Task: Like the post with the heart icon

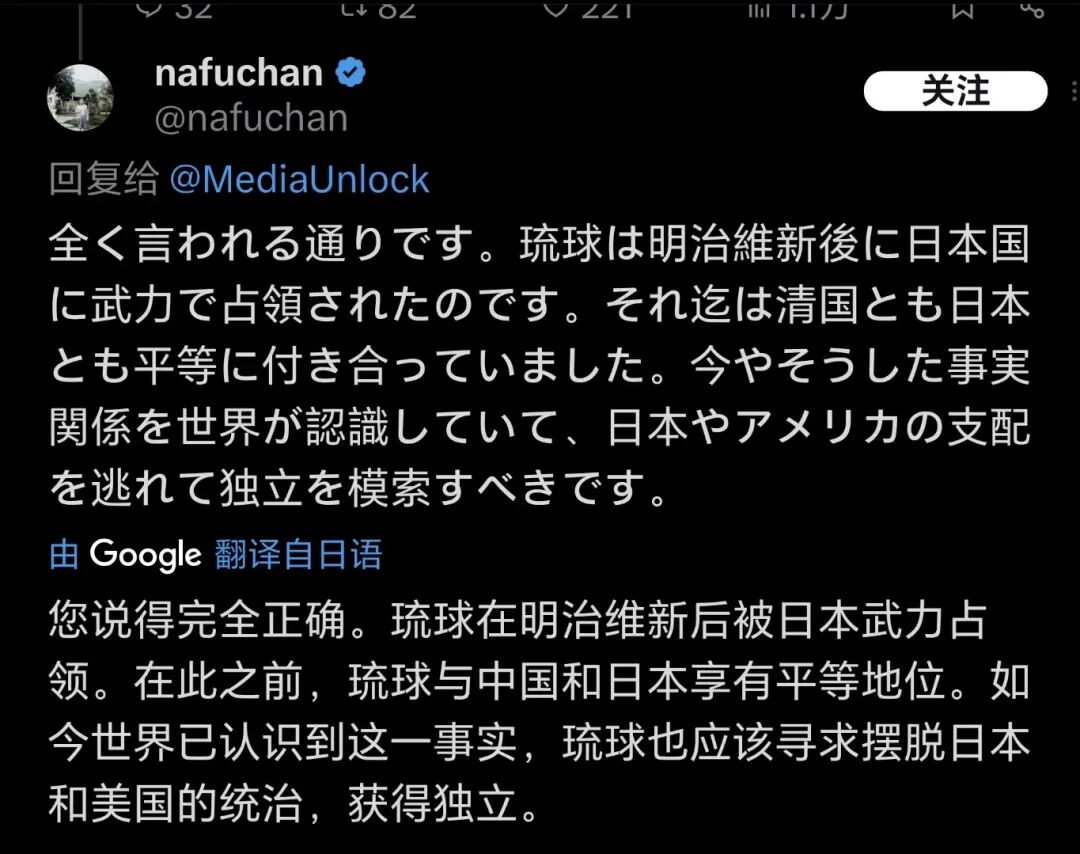Action: click(557, 8)
